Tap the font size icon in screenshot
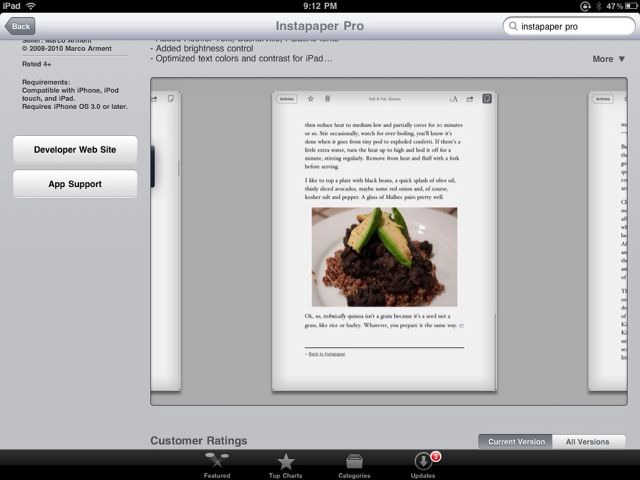The height and width of the screenshot is (480, 640). pyautogui.click(x=453, y=99)
